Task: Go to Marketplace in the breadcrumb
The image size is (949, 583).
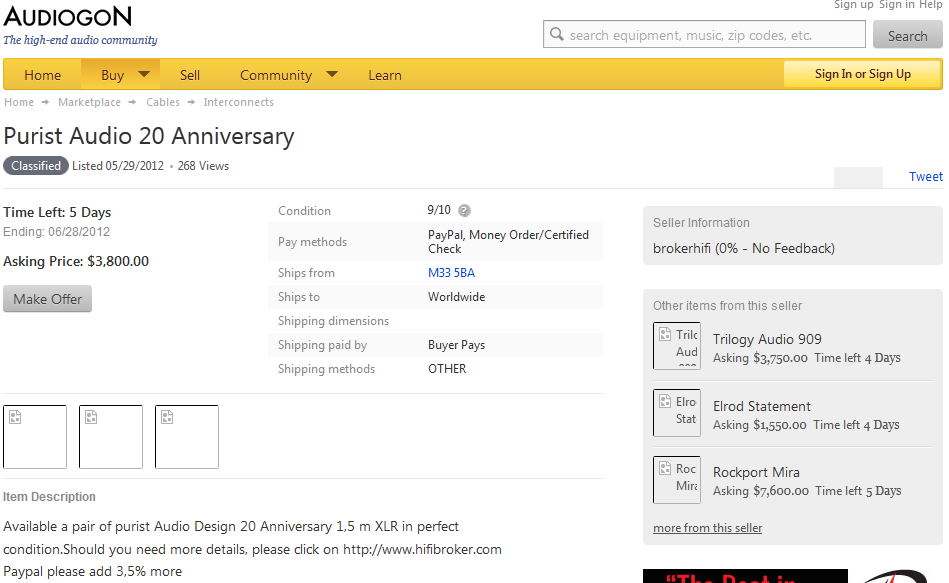Action: pyautogui.click(x=90, y=102)
